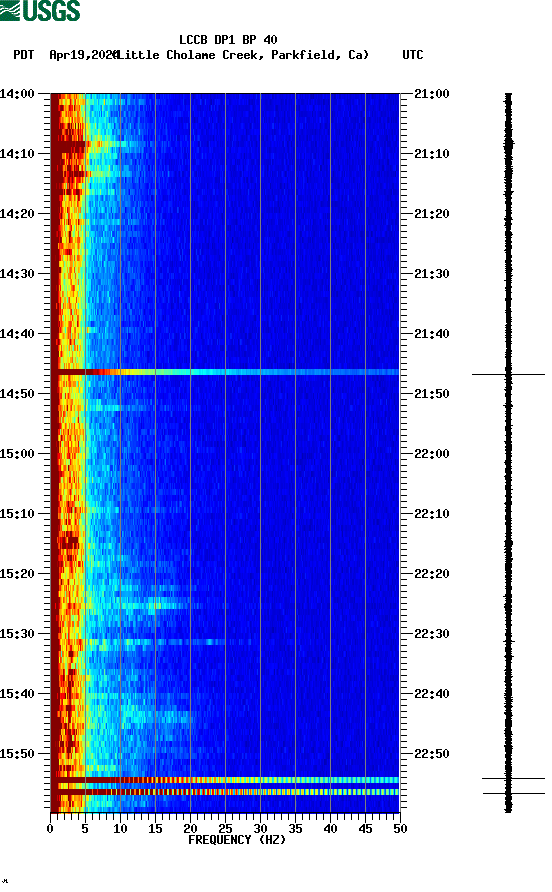Click the 14:50 PDT time label
Image resolution: width=552 pixels, height=892 pixels.
point(17,394)
